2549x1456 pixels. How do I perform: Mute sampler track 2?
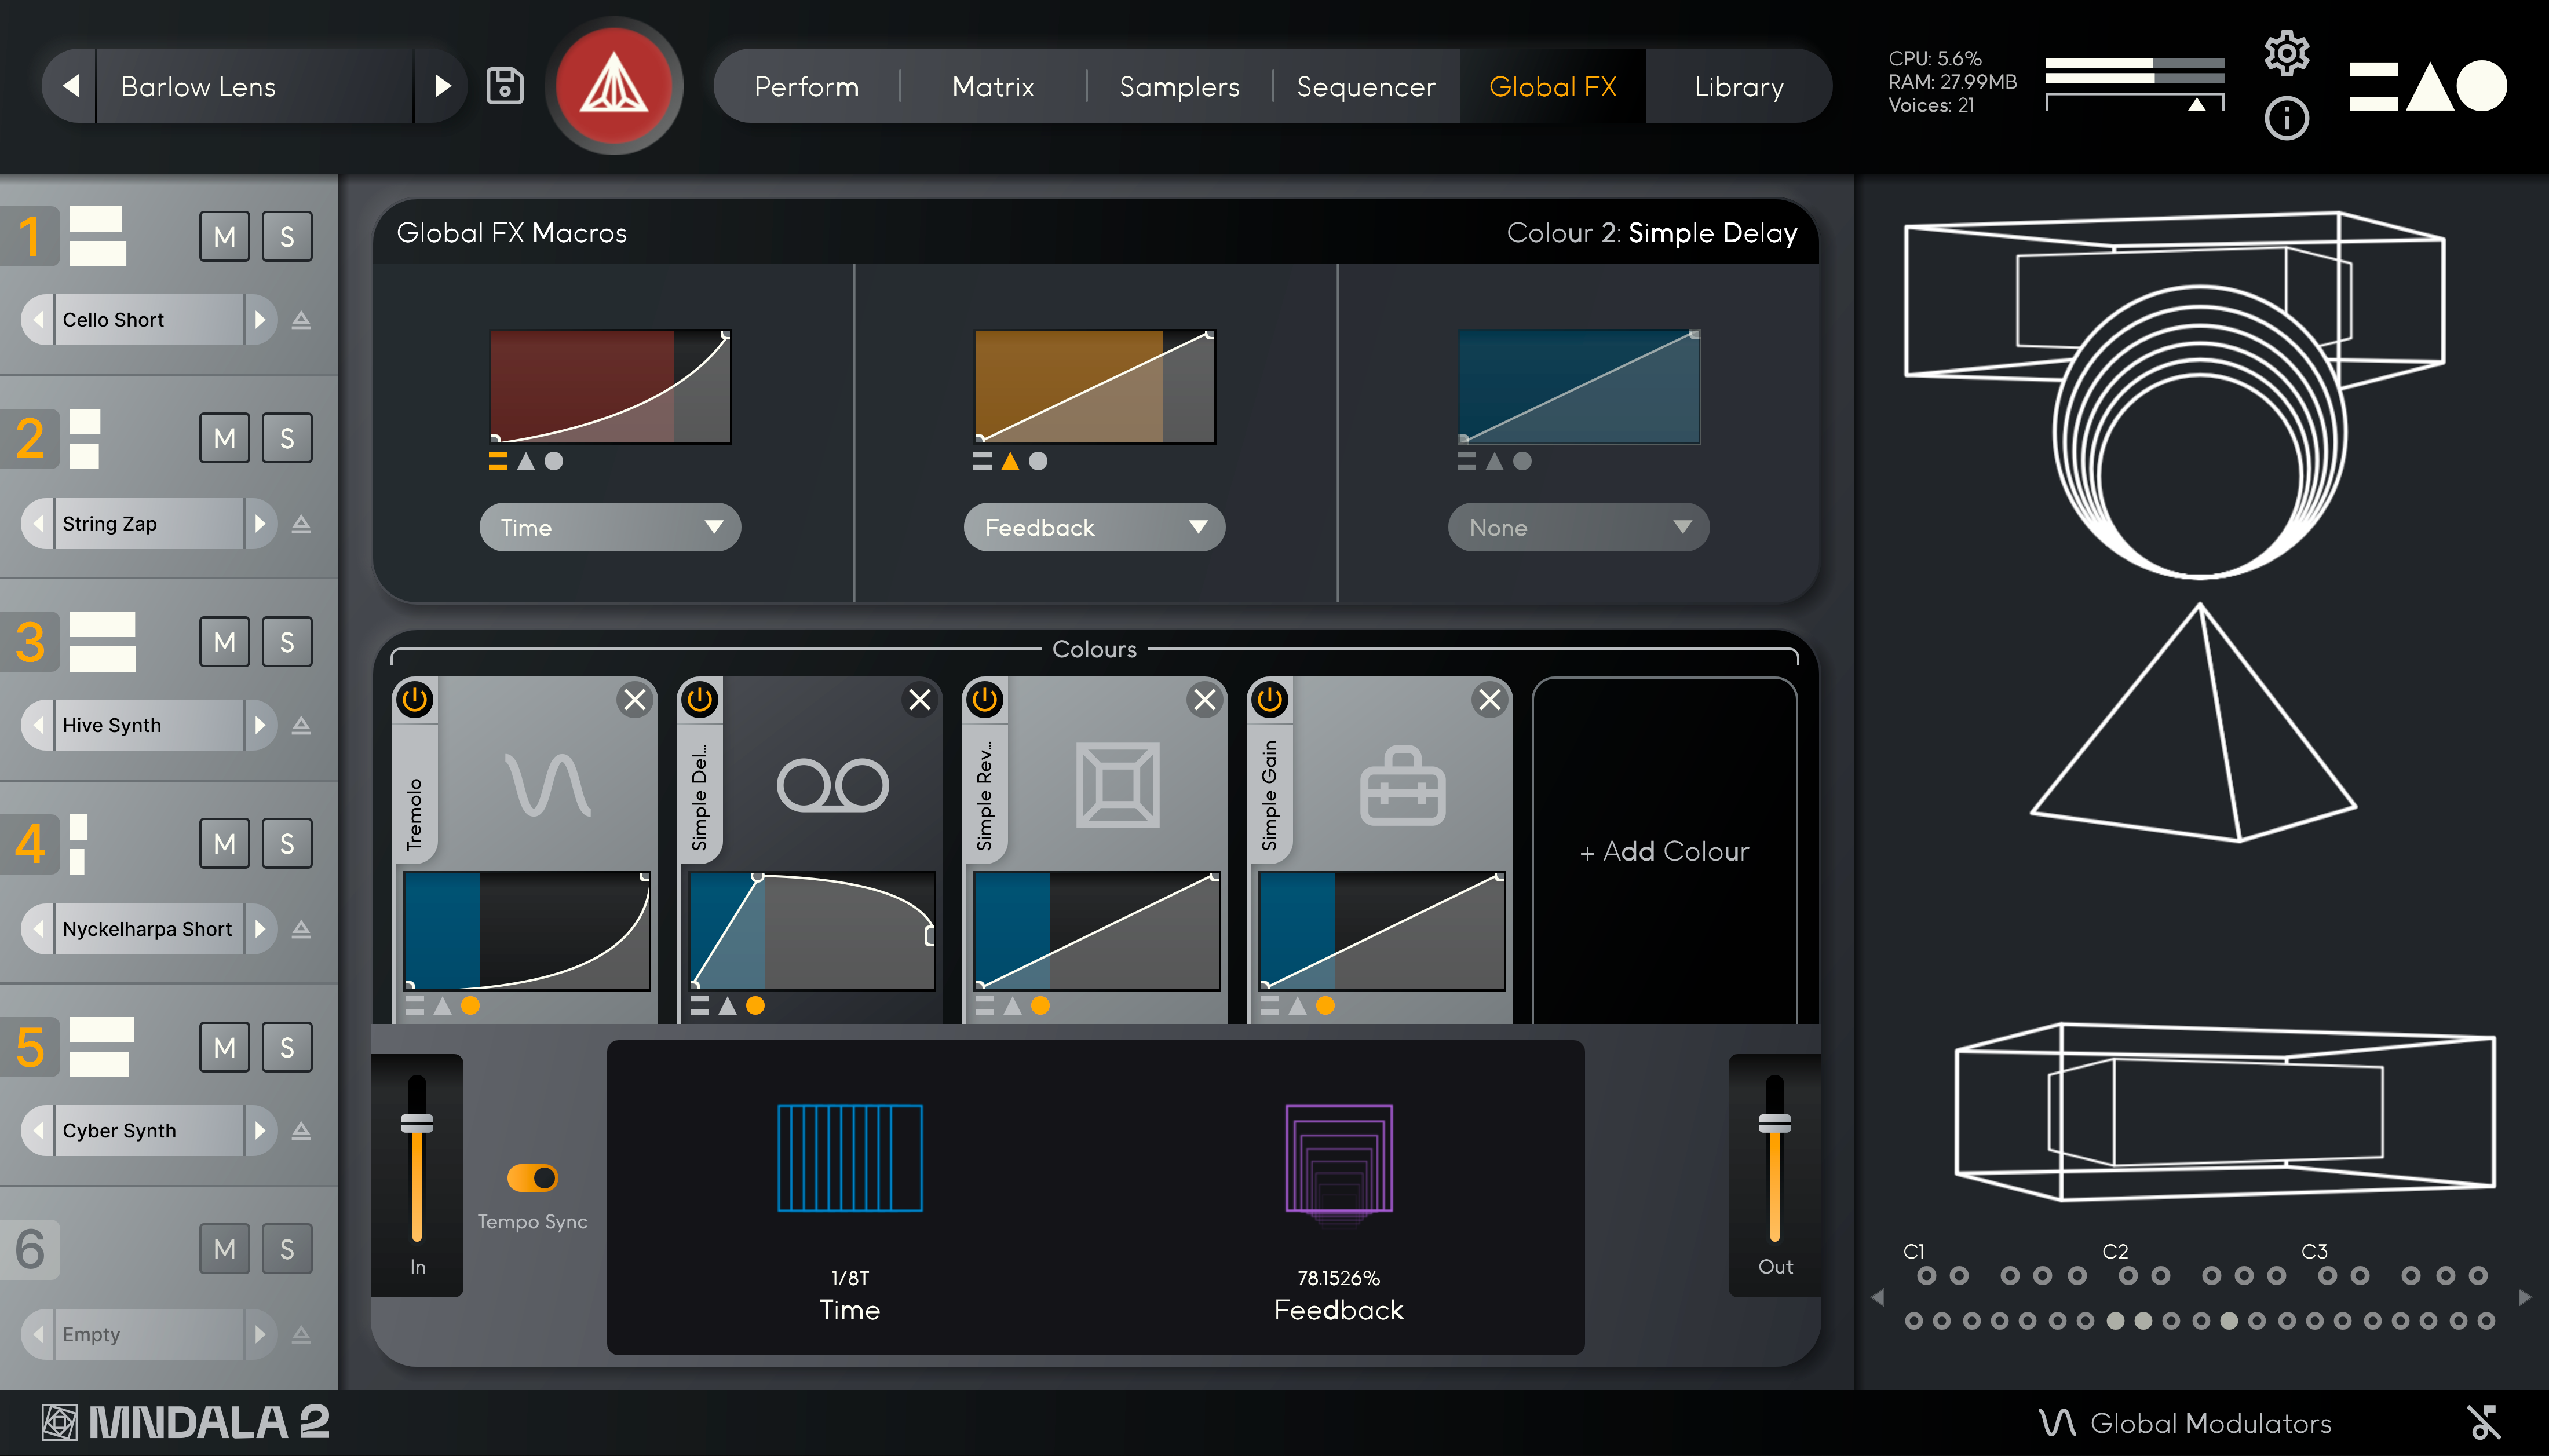(224, 438)
